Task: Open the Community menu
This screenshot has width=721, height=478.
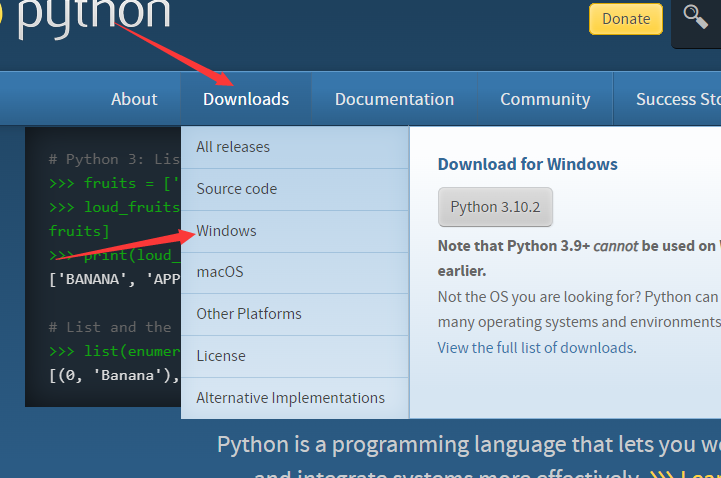Action: click(x=545, y=99)
